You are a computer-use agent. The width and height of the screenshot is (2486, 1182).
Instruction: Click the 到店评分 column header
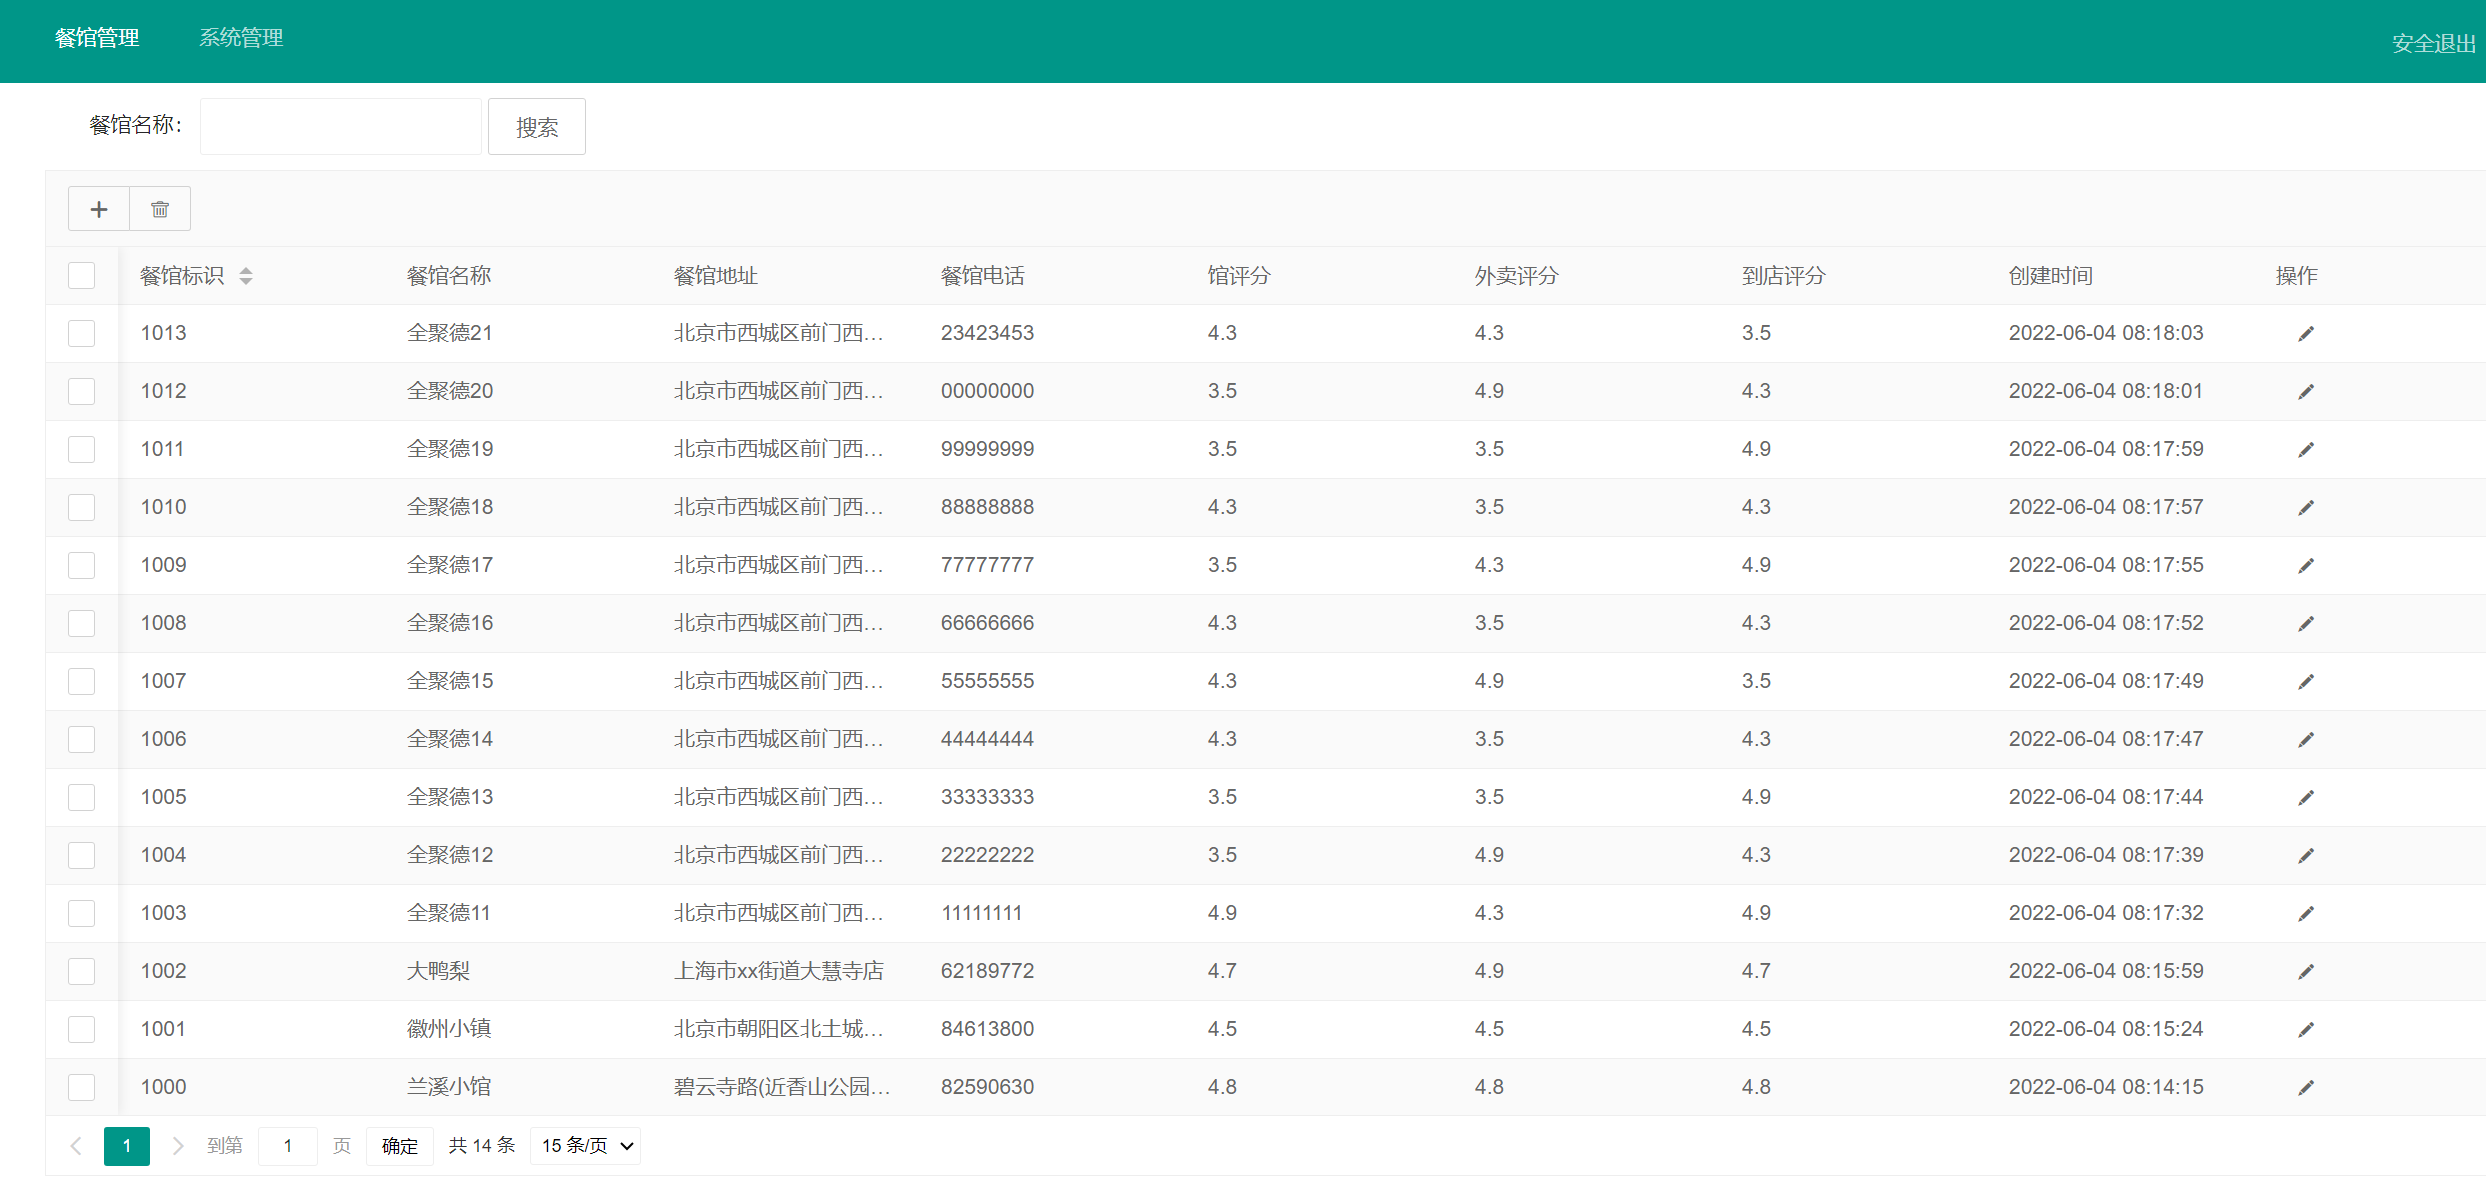[1784, 276]
